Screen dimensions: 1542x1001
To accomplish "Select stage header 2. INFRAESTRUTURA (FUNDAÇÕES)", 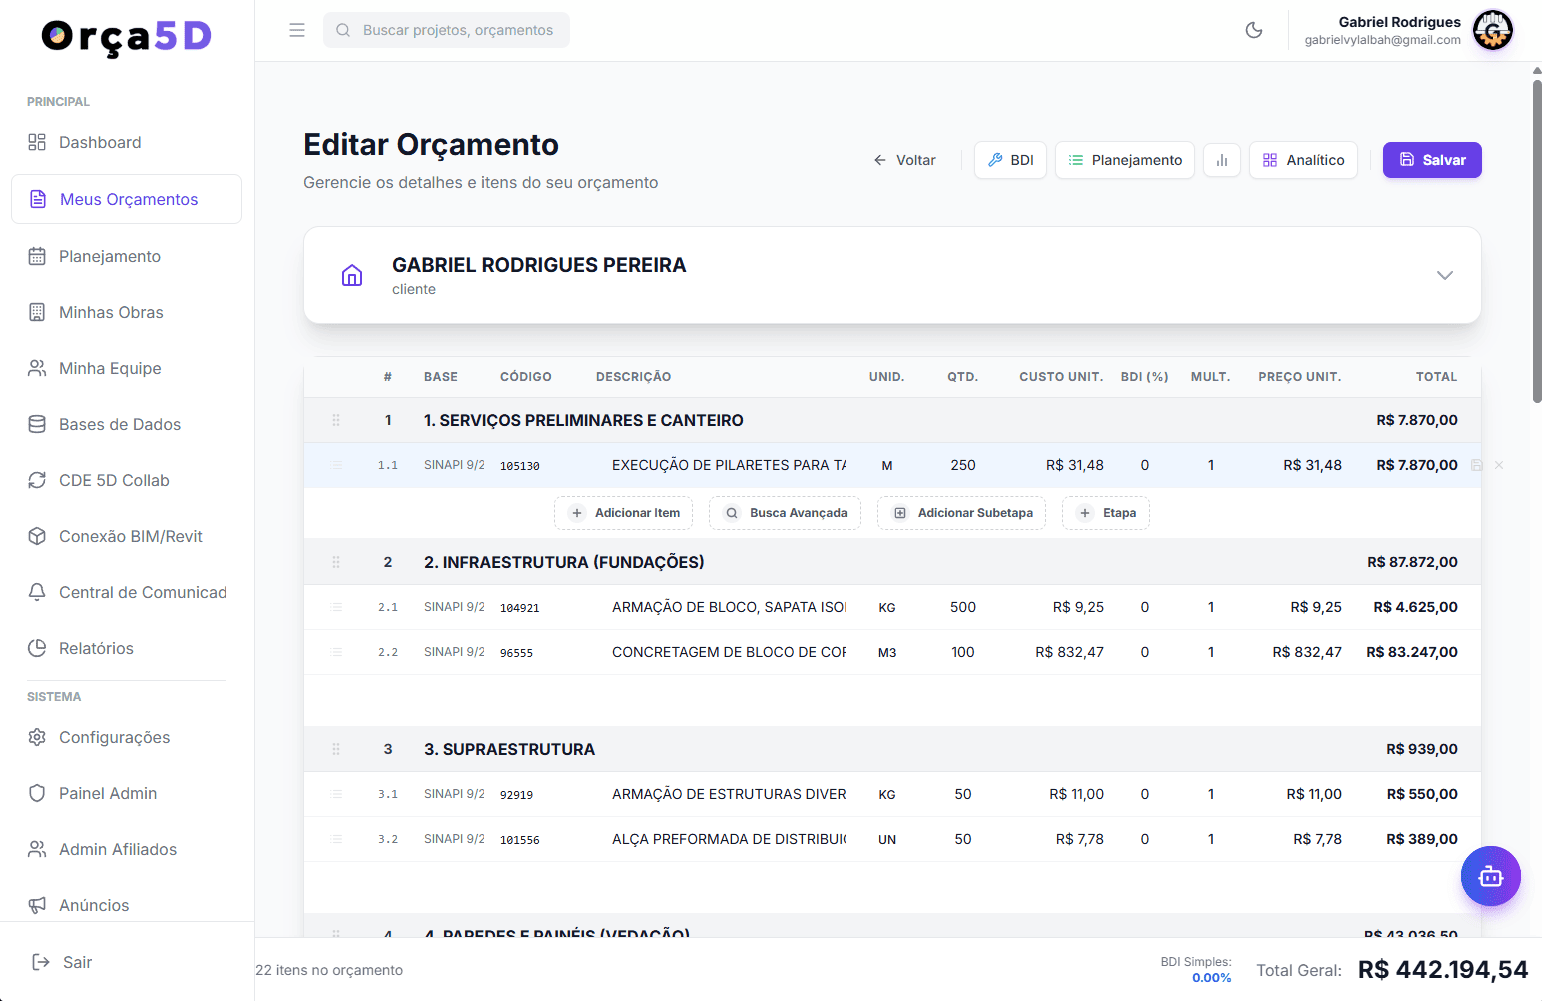I will 564,562.
